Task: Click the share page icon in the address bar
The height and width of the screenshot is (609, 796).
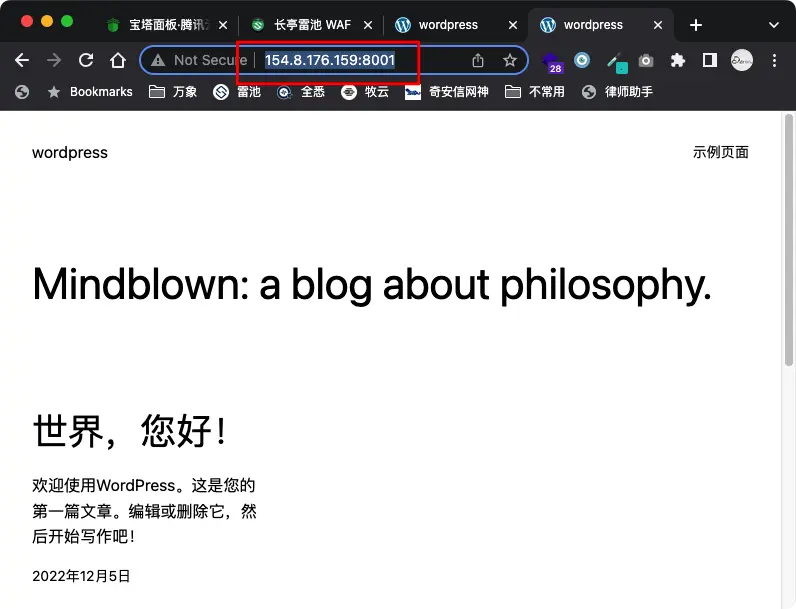Action: pyautogui.click(x=478, y=60)
